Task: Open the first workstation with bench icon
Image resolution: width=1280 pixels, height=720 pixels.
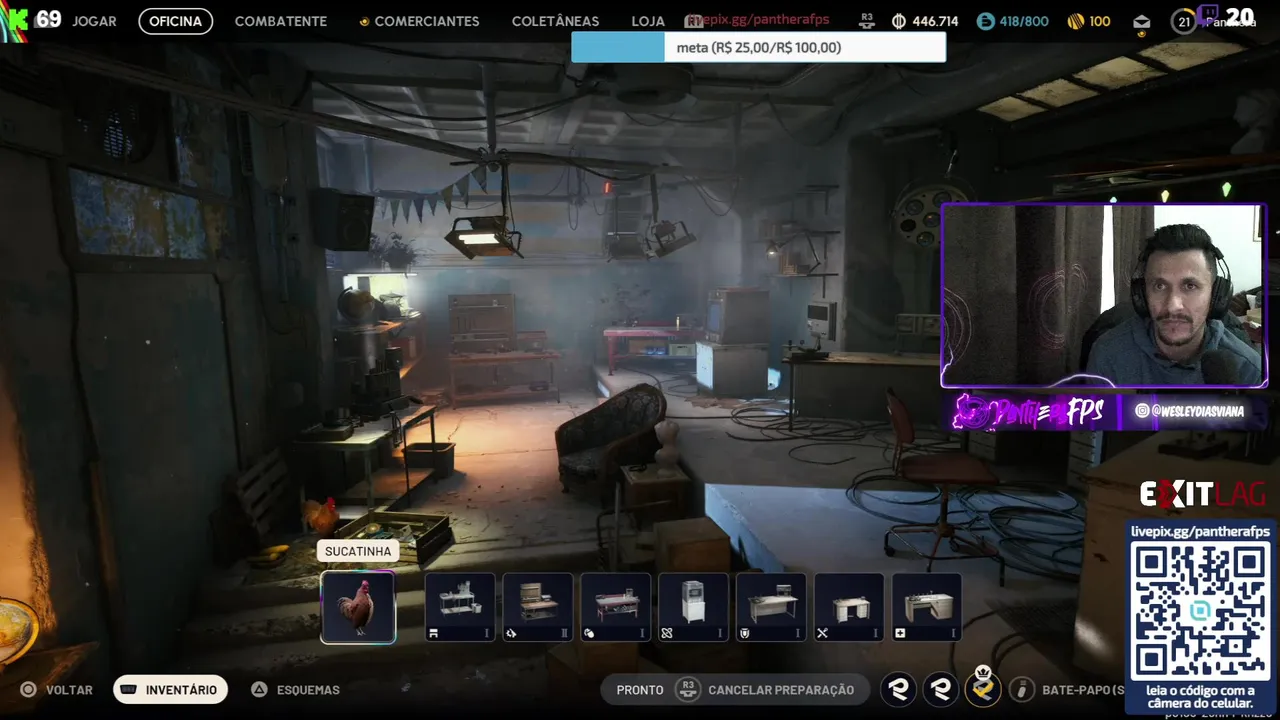Action: tap(460, 607)
